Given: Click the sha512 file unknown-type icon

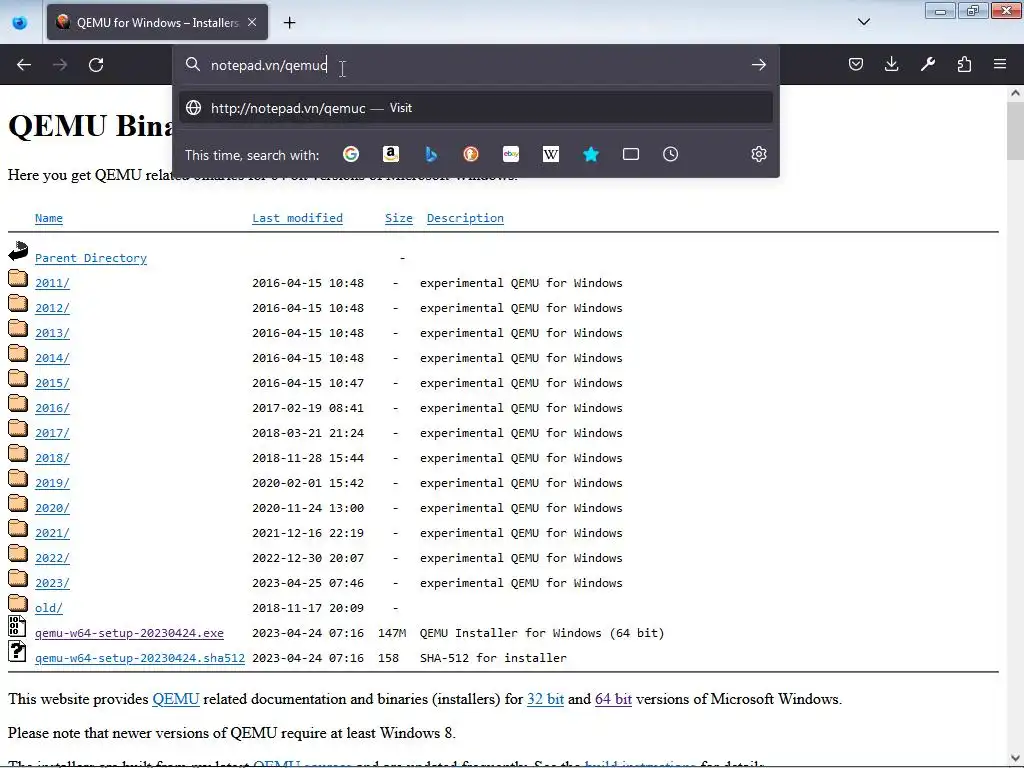Looking at the screenshot, I should click(17, 651).
